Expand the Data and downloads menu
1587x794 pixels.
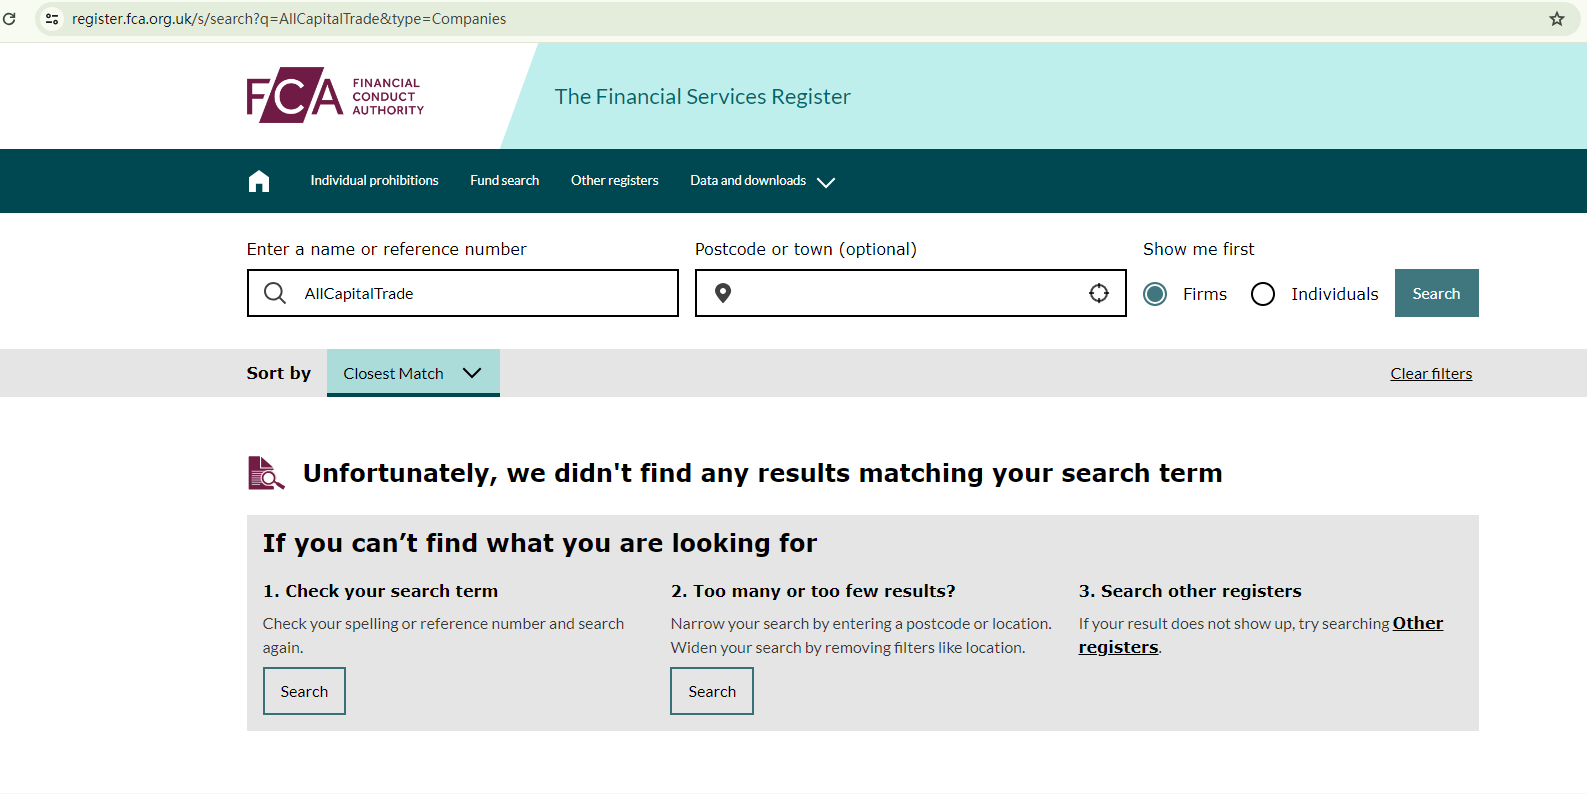click(762, 181)
